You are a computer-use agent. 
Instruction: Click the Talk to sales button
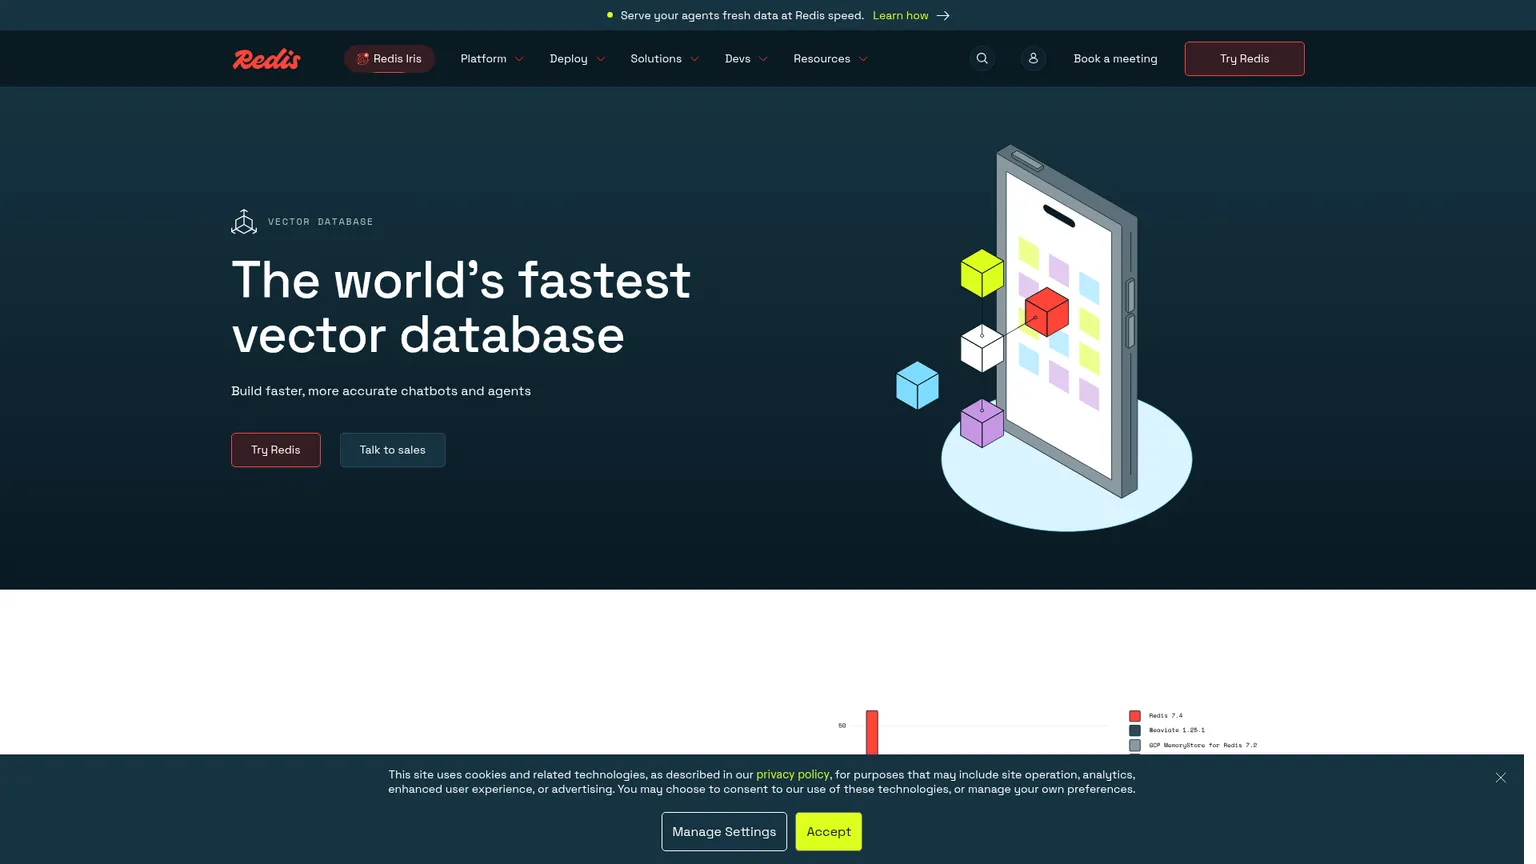(x=393, y=450)
